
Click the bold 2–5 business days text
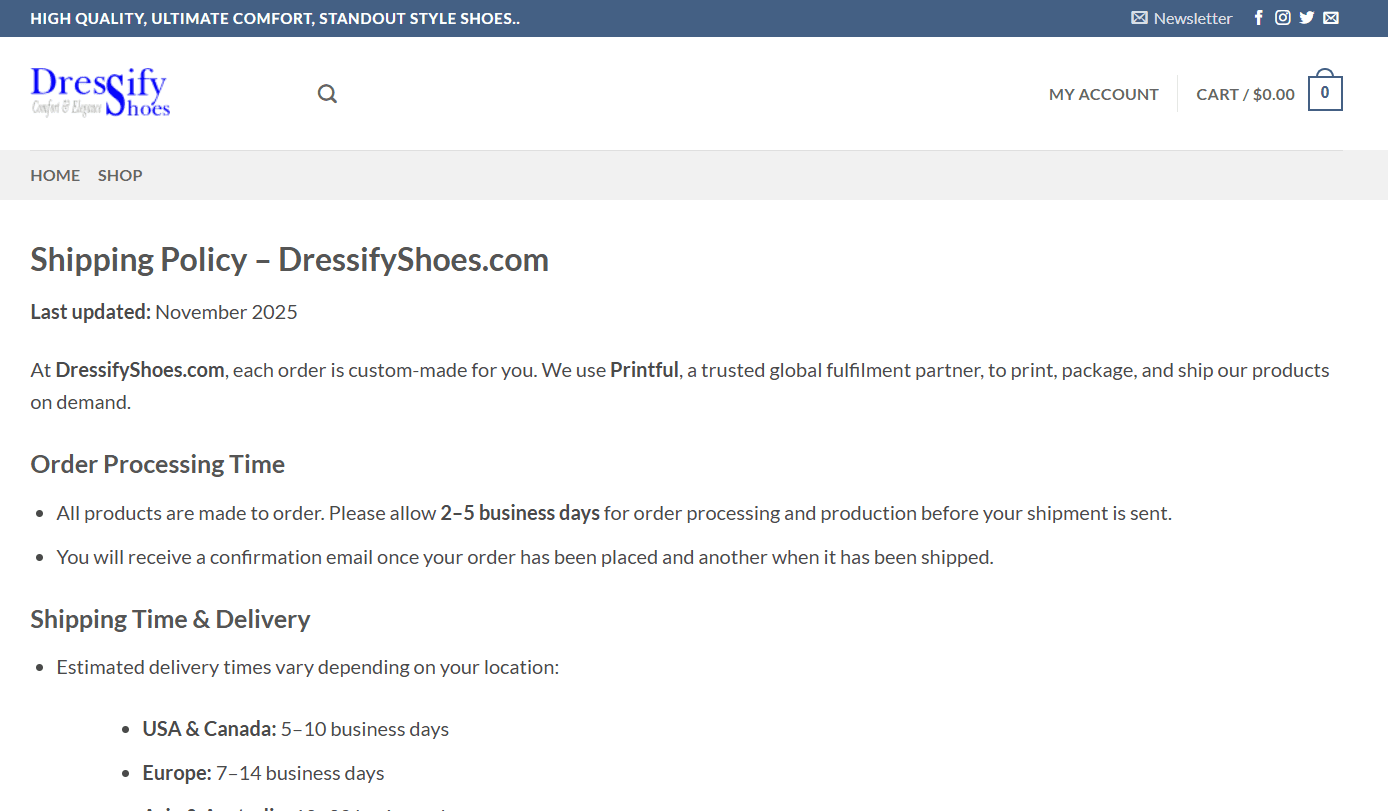point(520,513)
